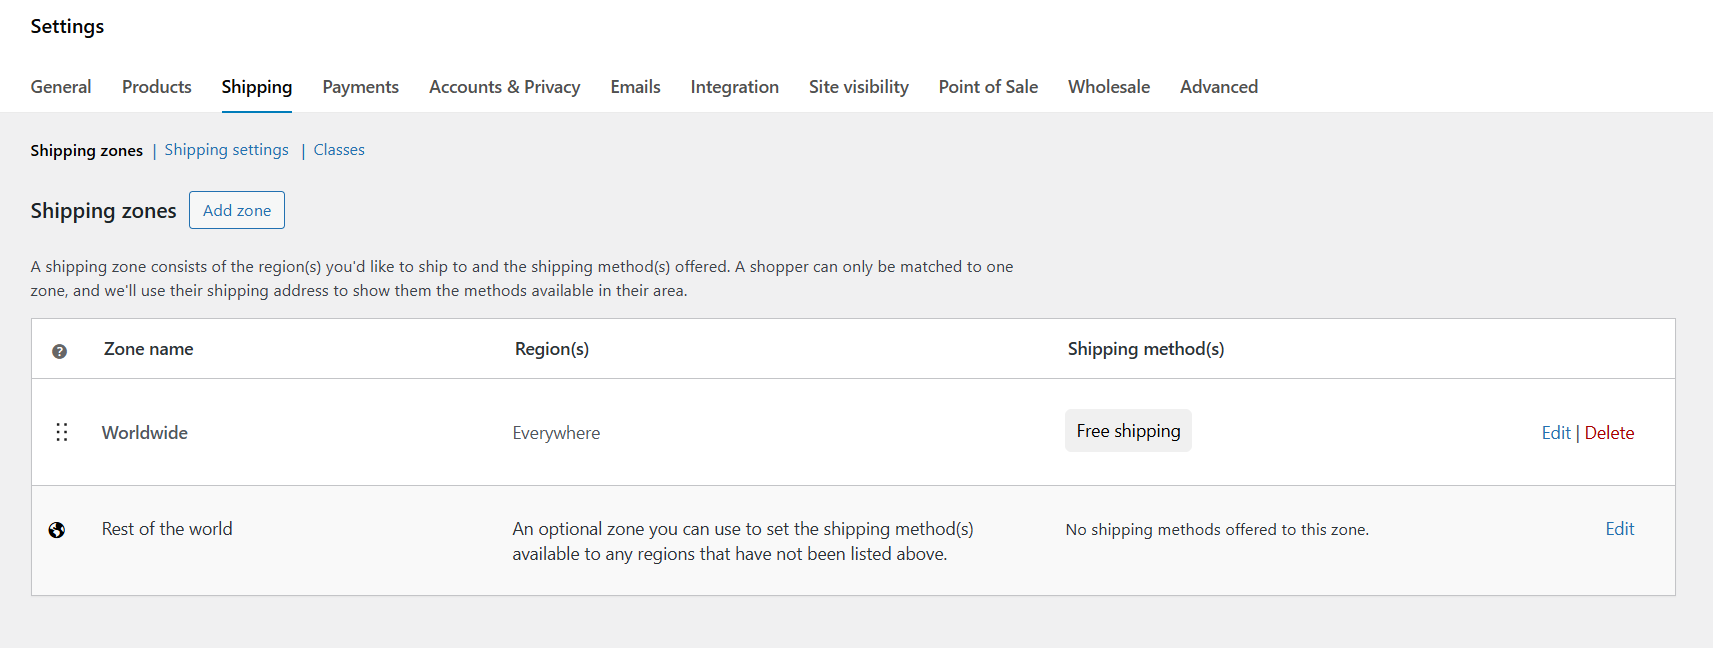Click the Add zone button
1713x648 pixels.
(237, 210)
